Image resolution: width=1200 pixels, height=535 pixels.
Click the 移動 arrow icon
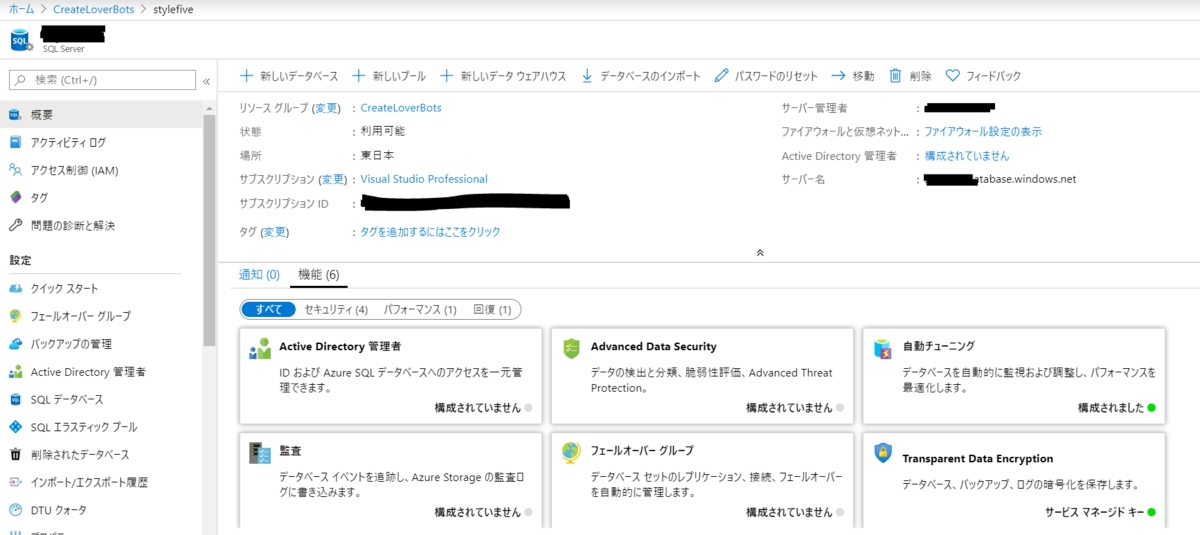pos(839,76)
